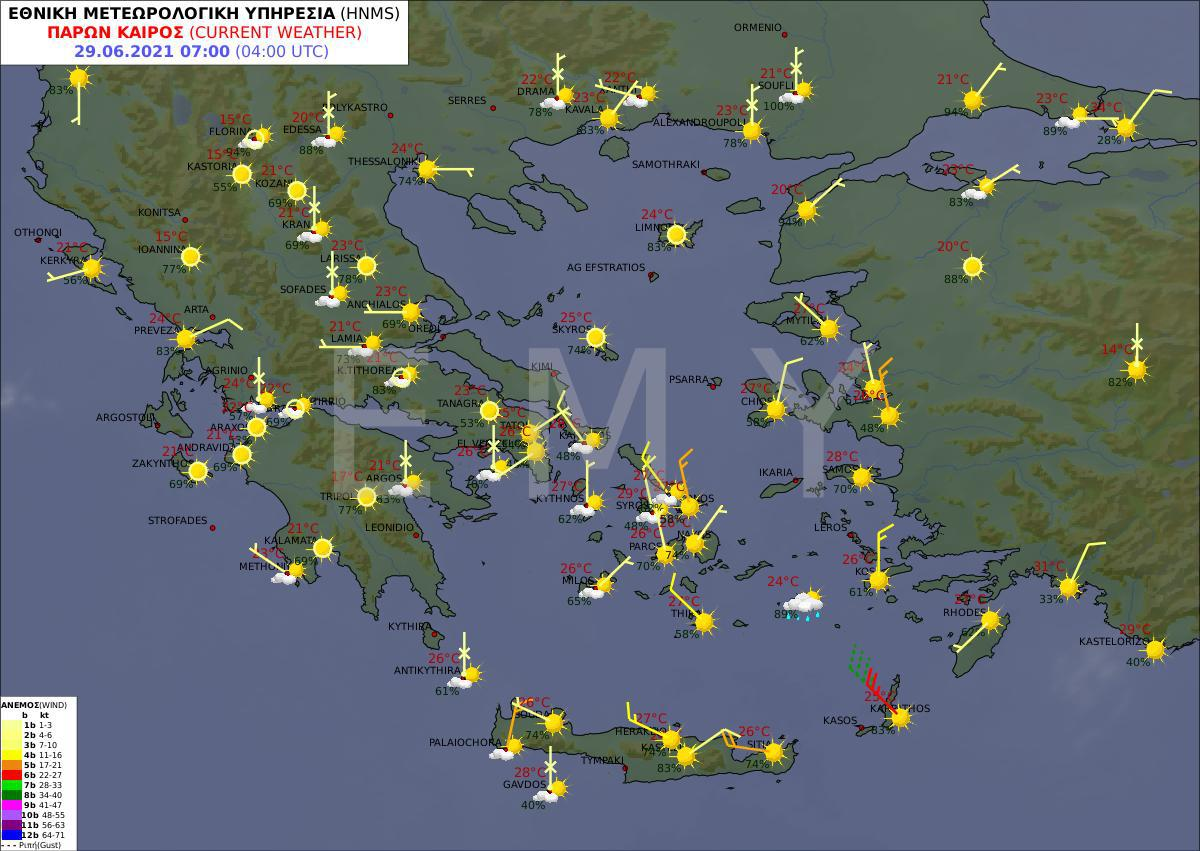Select the AG EFSTRATIOS station label

tap(606, 268)
